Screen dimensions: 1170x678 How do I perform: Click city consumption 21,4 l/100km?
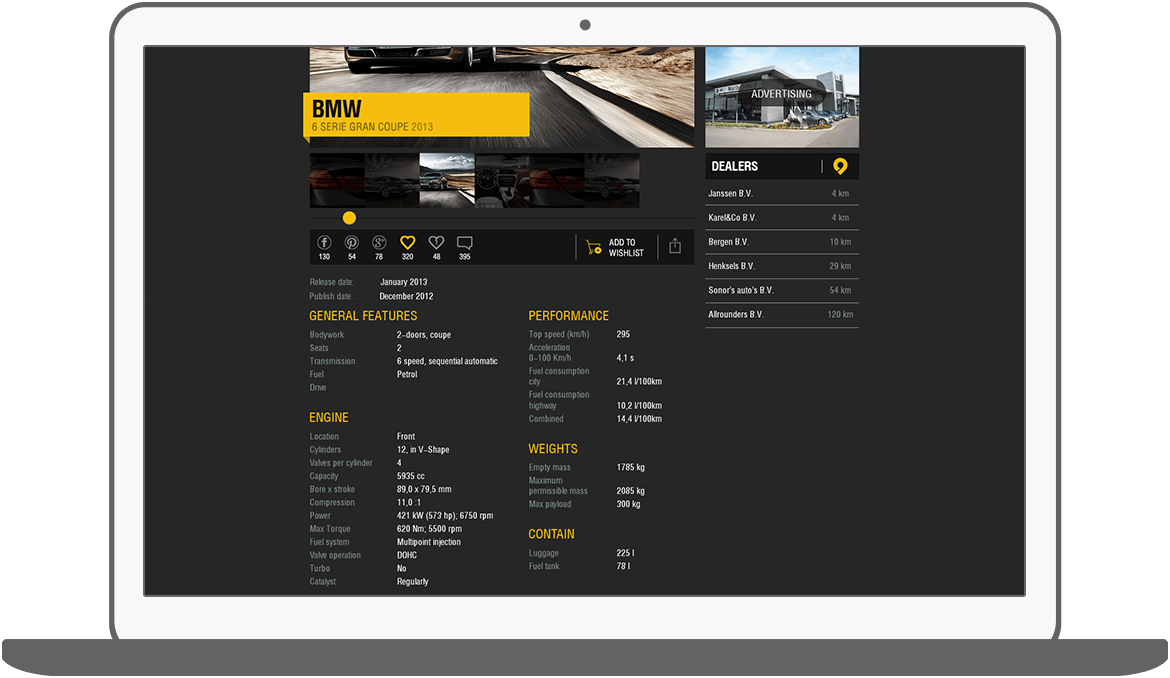point(639,382)
